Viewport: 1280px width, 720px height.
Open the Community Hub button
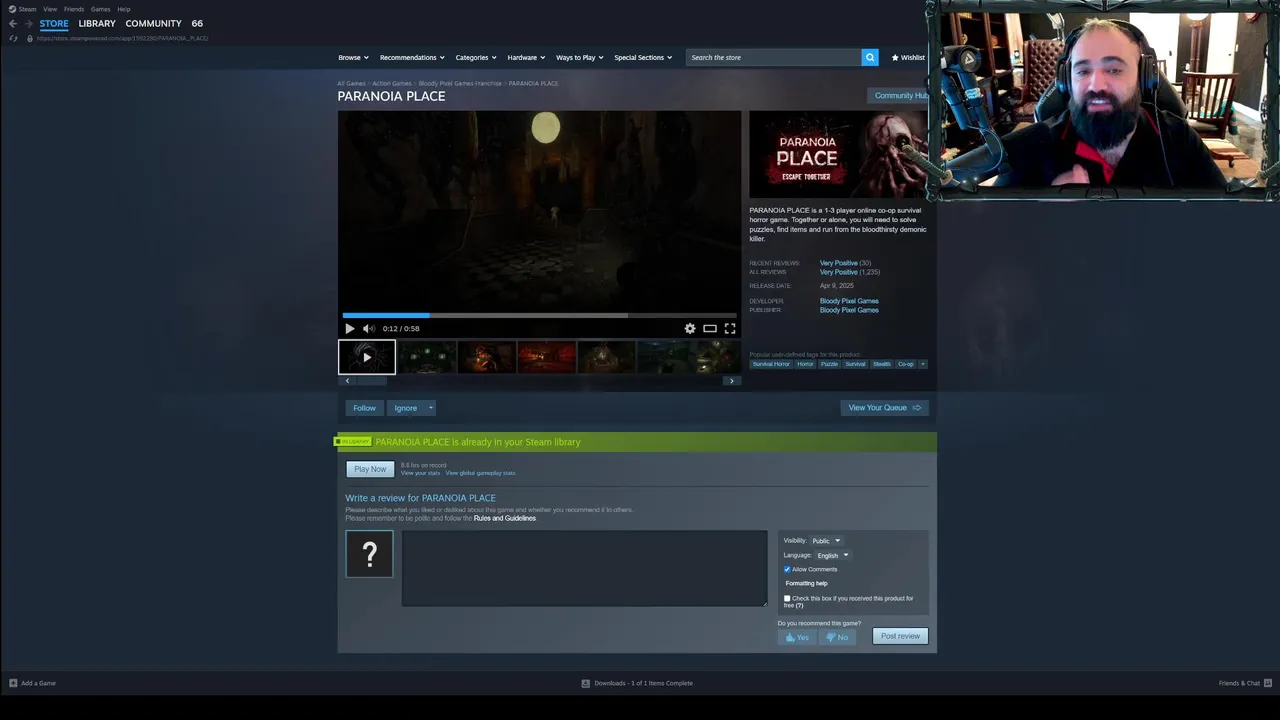900,96
